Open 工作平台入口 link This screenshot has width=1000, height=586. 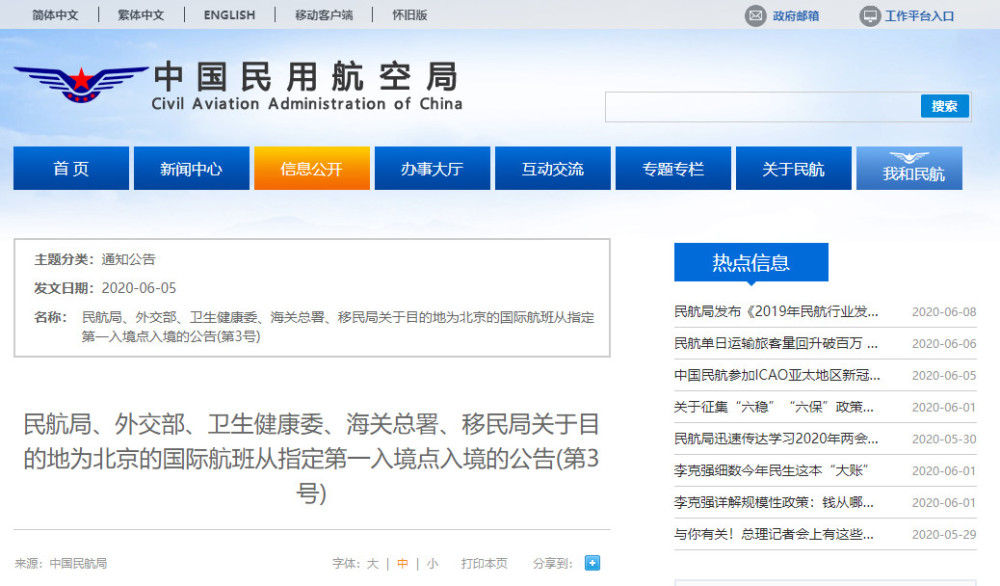919,16
